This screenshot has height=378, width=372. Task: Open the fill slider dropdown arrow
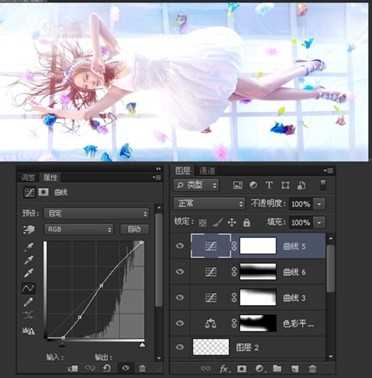point(319,222)
